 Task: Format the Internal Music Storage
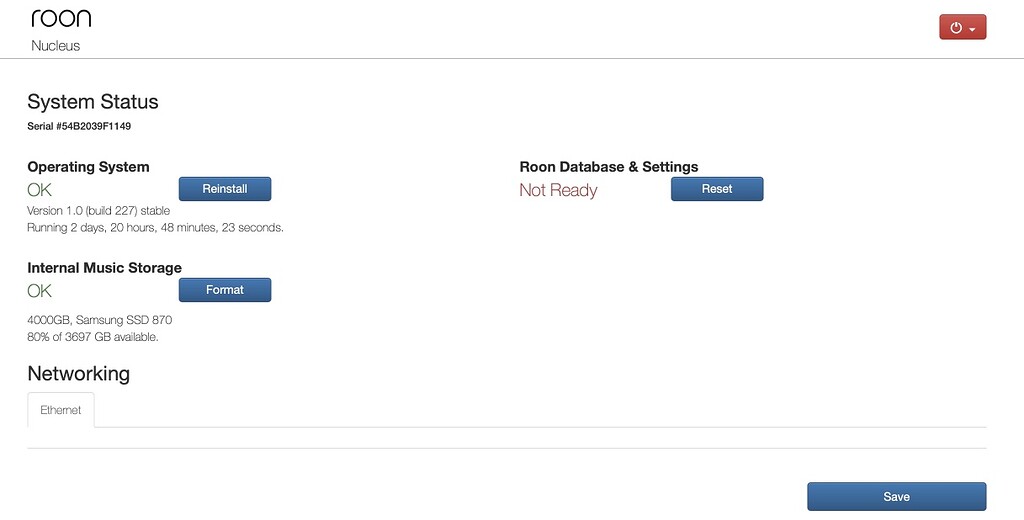pyautogui.click(x=225, y=290)
